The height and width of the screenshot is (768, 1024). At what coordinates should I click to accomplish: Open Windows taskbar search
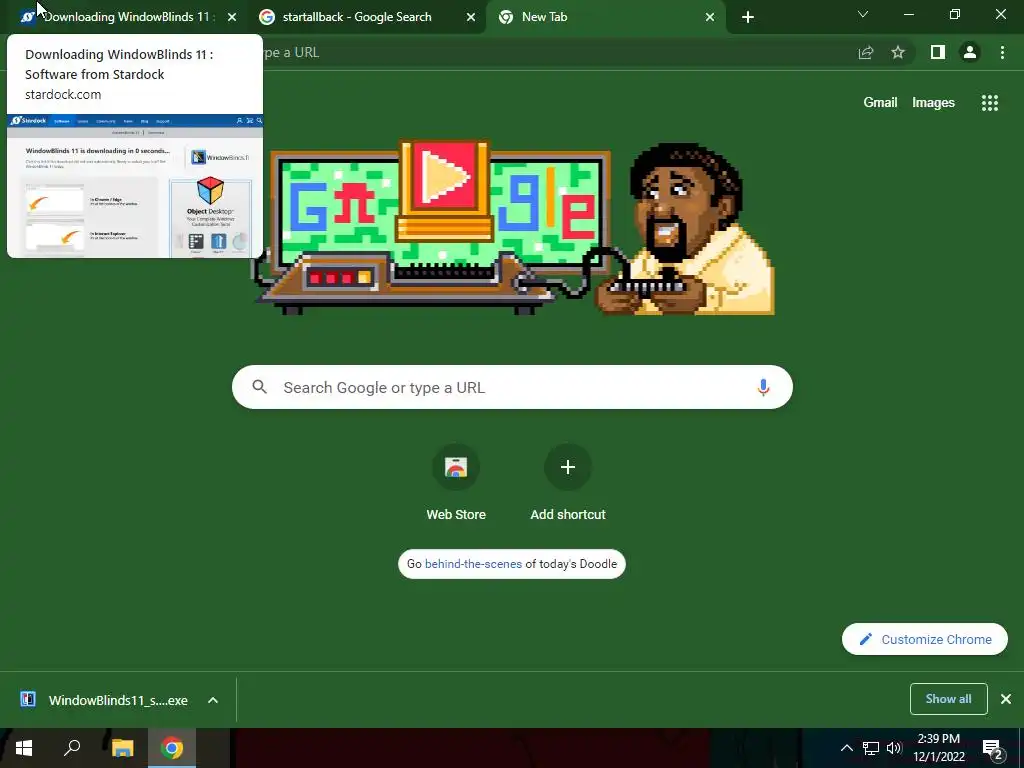click(72, 748)
